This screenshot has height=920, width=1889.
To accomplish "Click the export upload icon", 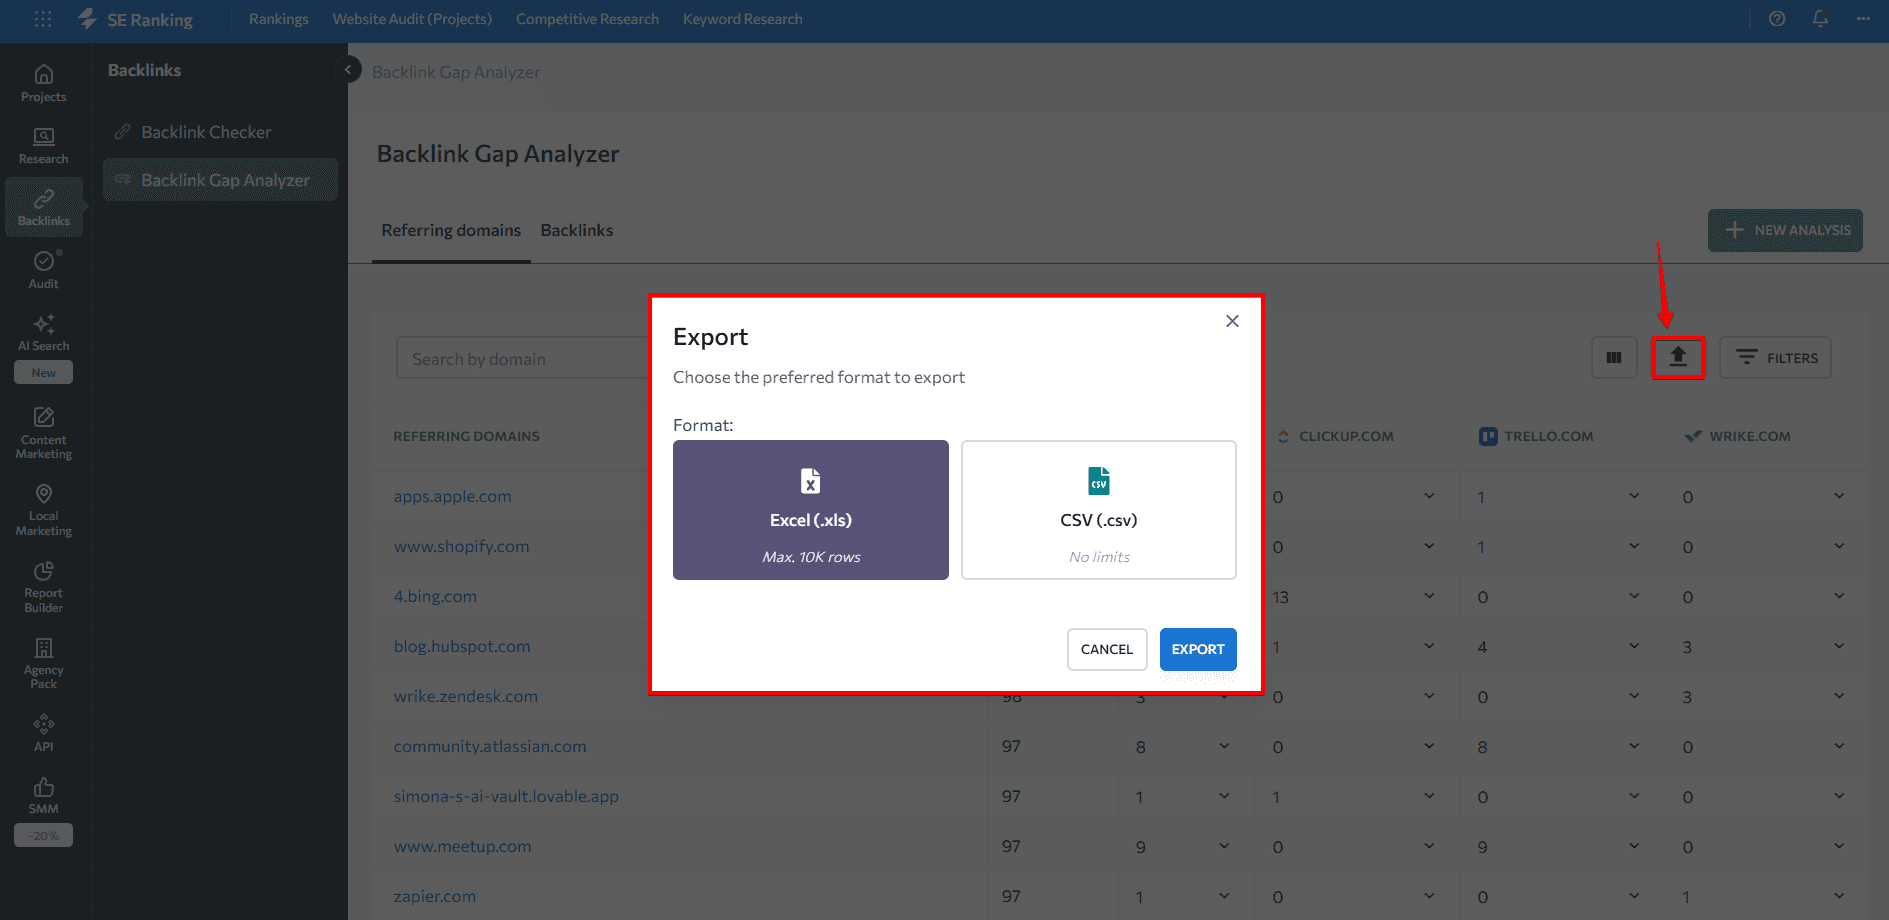I will click(x=1678, y=358).
